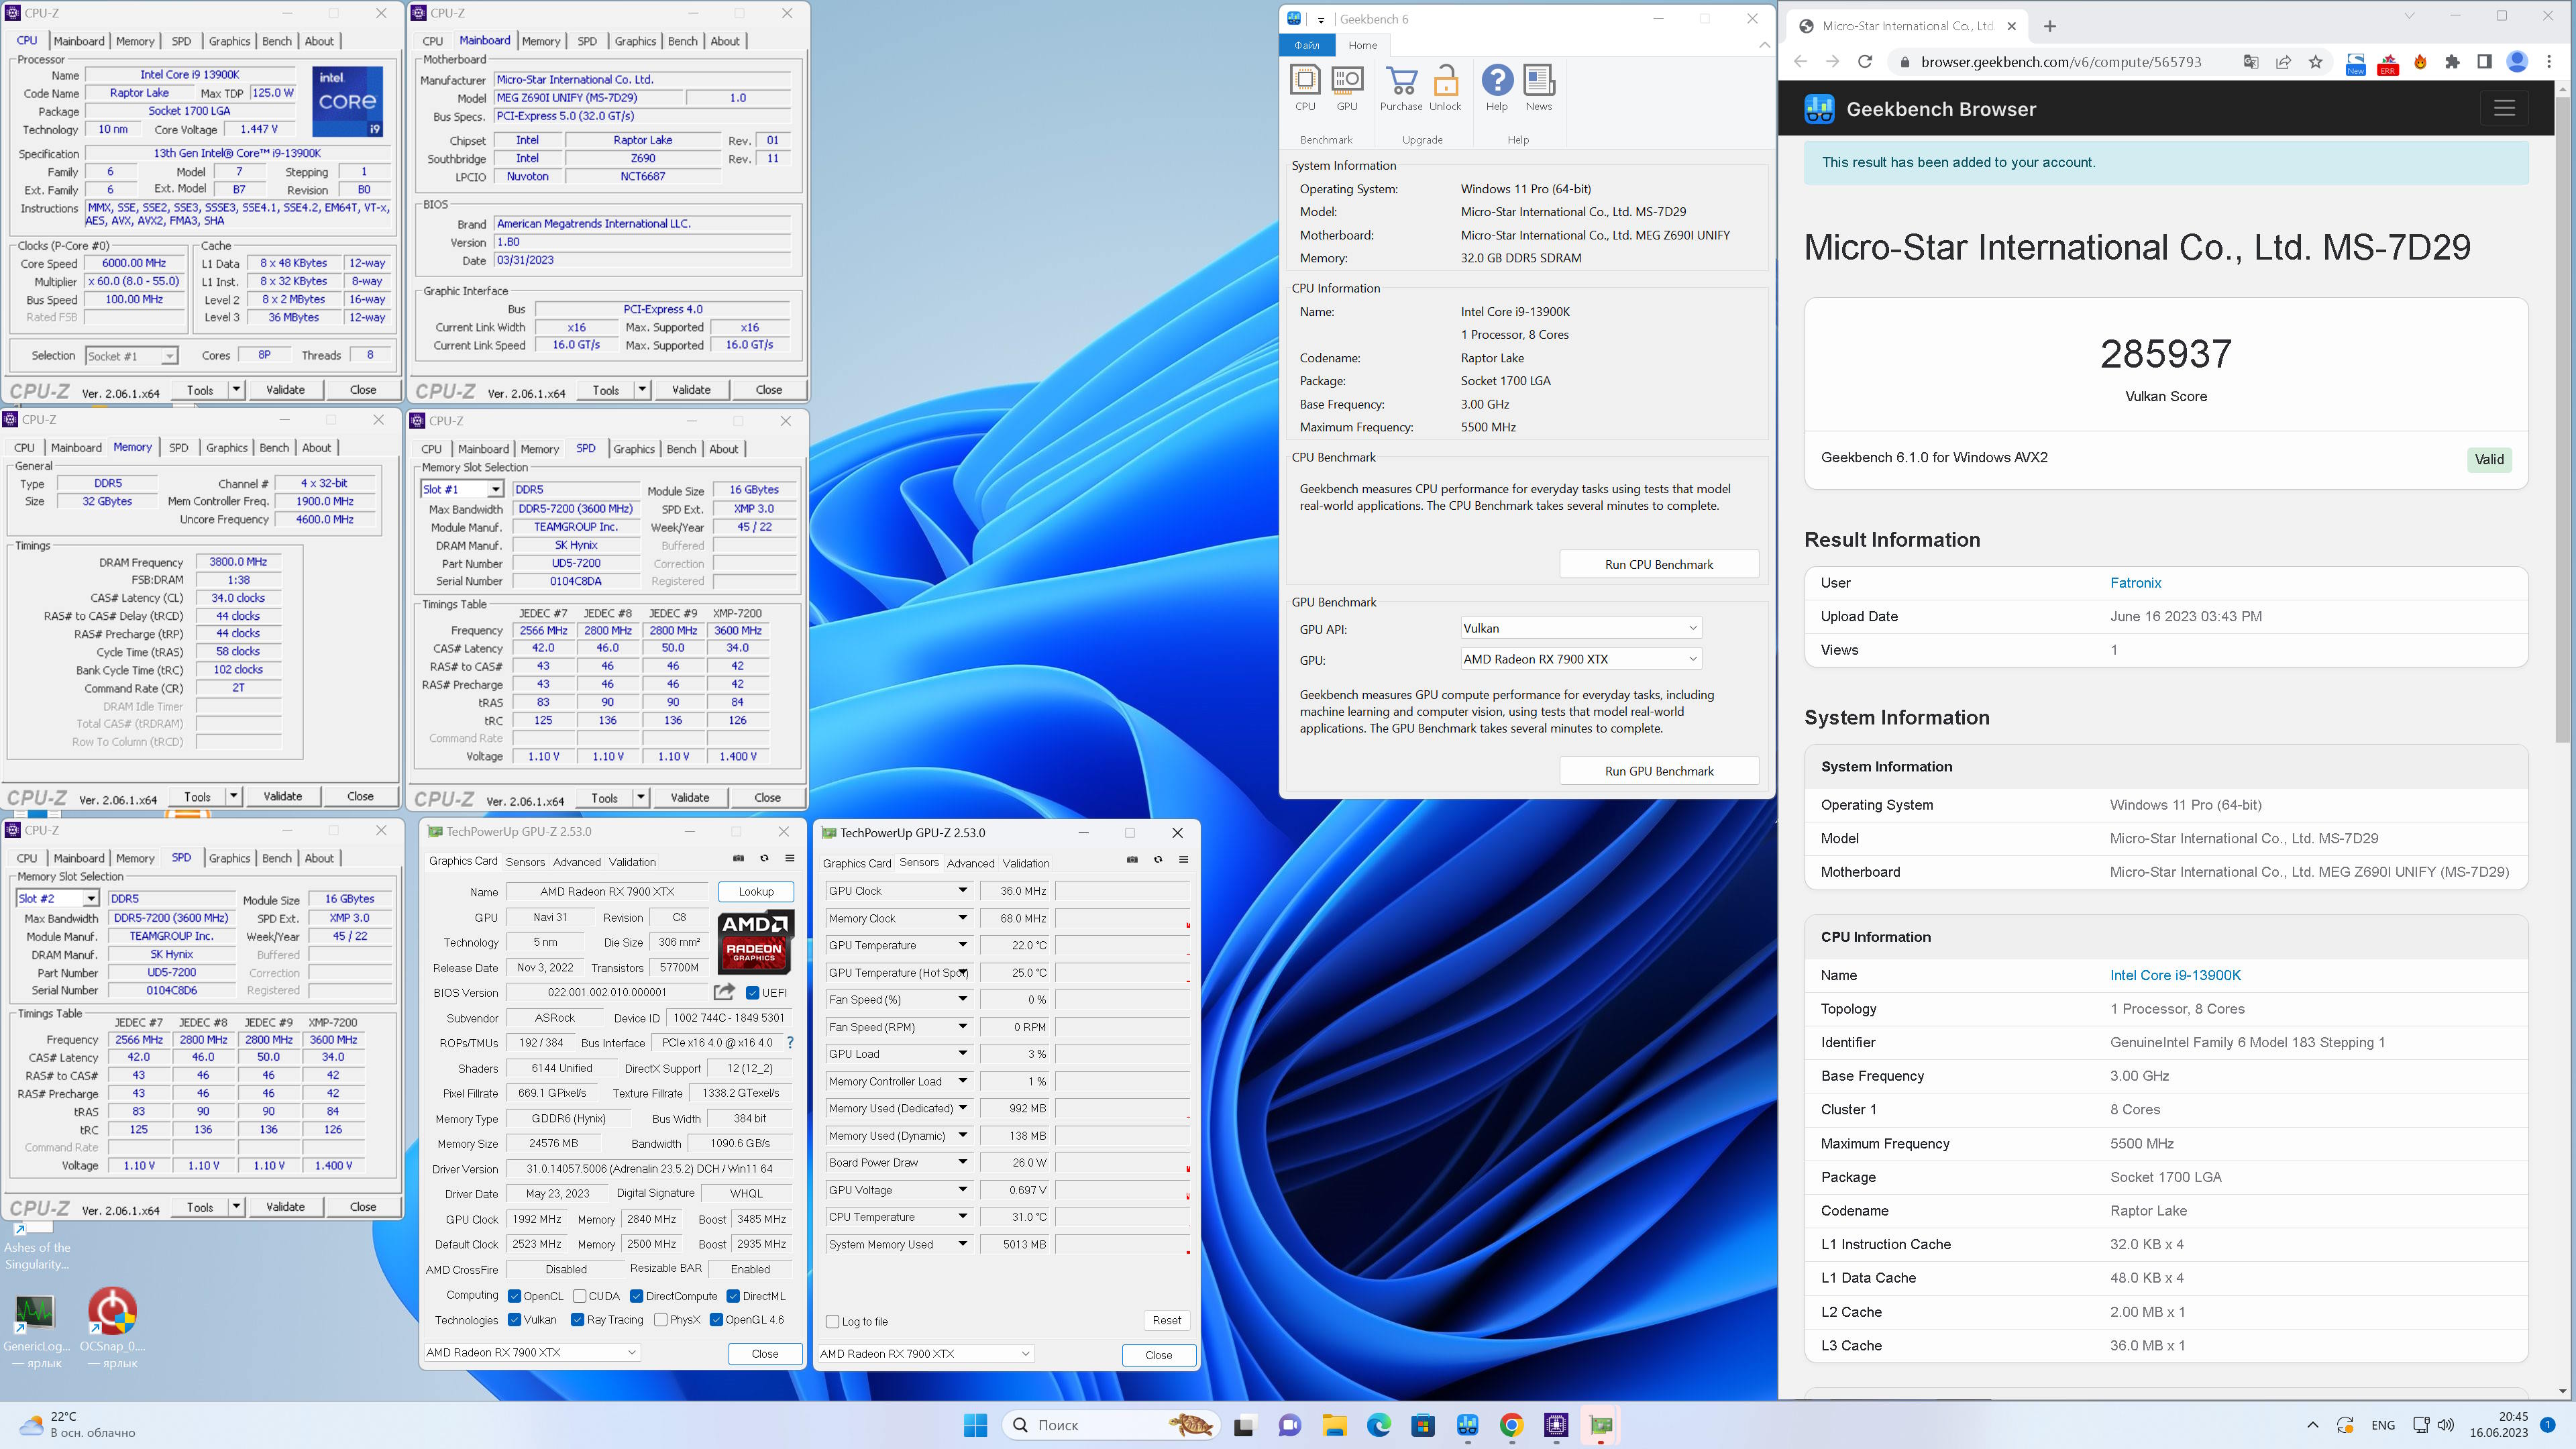Click the ENG language indicator in system tray
Image resolution: width=2576 pixels, height=1449 pixels.
[2383, 1425]
